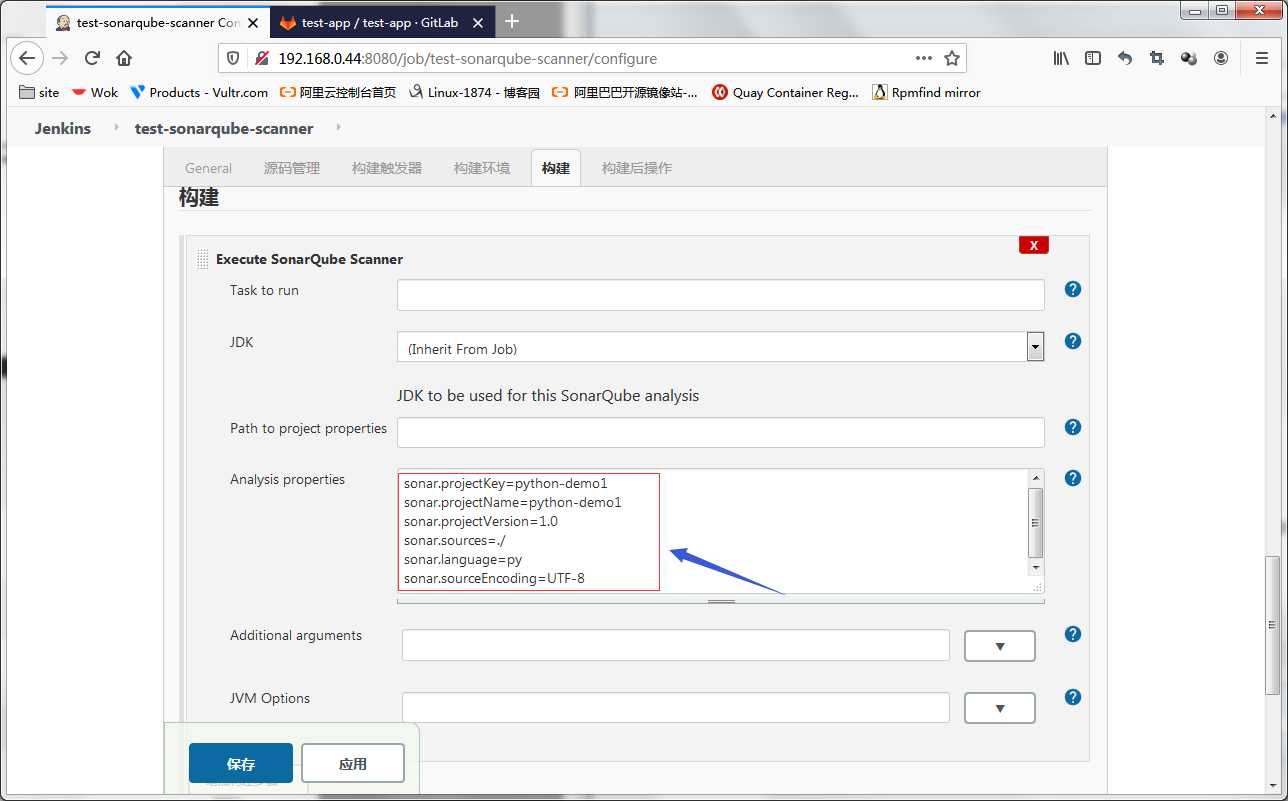
Task: Click the insecure connection lock icon
Action: [x=261, y=58]
